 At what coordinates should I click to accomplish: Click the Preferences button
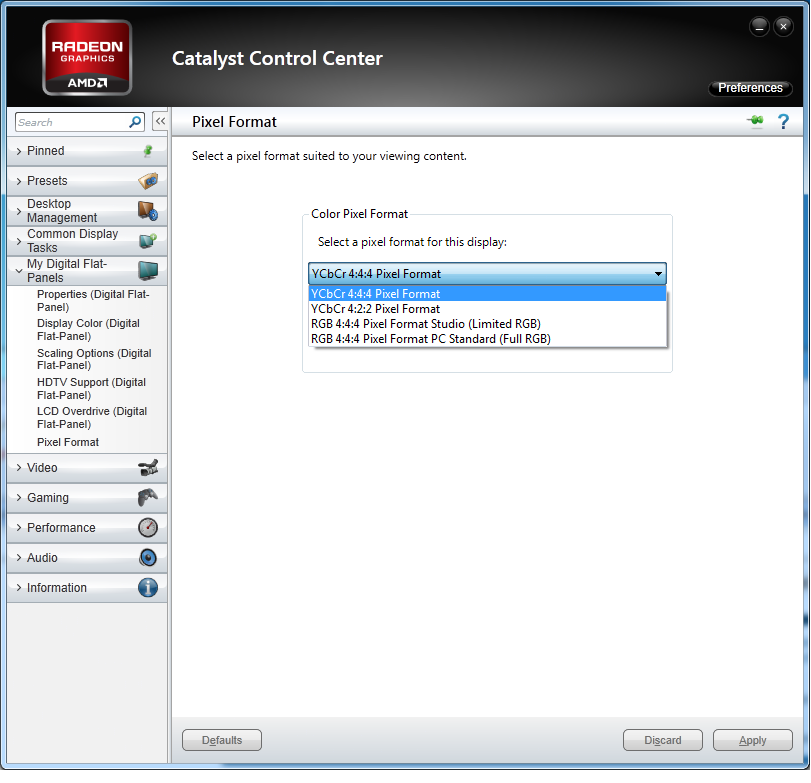[x=750, y=88]
